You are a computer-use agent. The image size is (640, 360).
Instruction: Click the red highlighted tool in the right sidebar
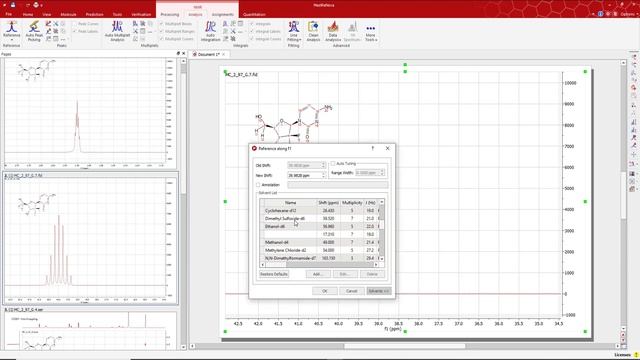click(x=633, y=87)
